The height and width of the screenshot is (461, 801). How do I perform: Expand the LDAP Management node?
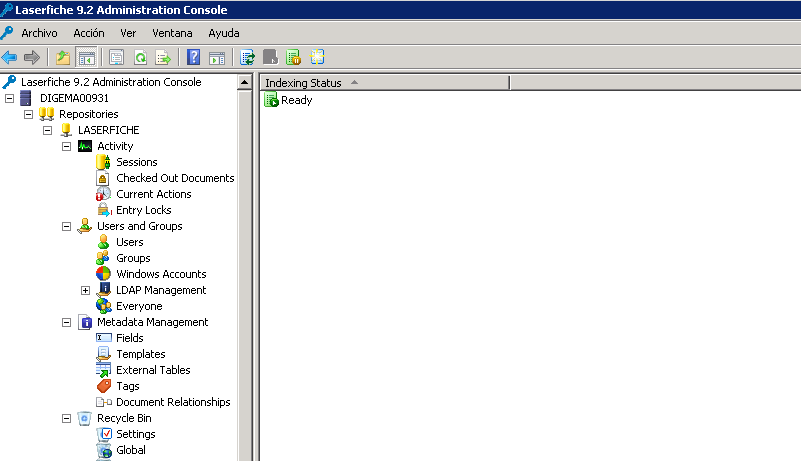click(x=85, y=290)
